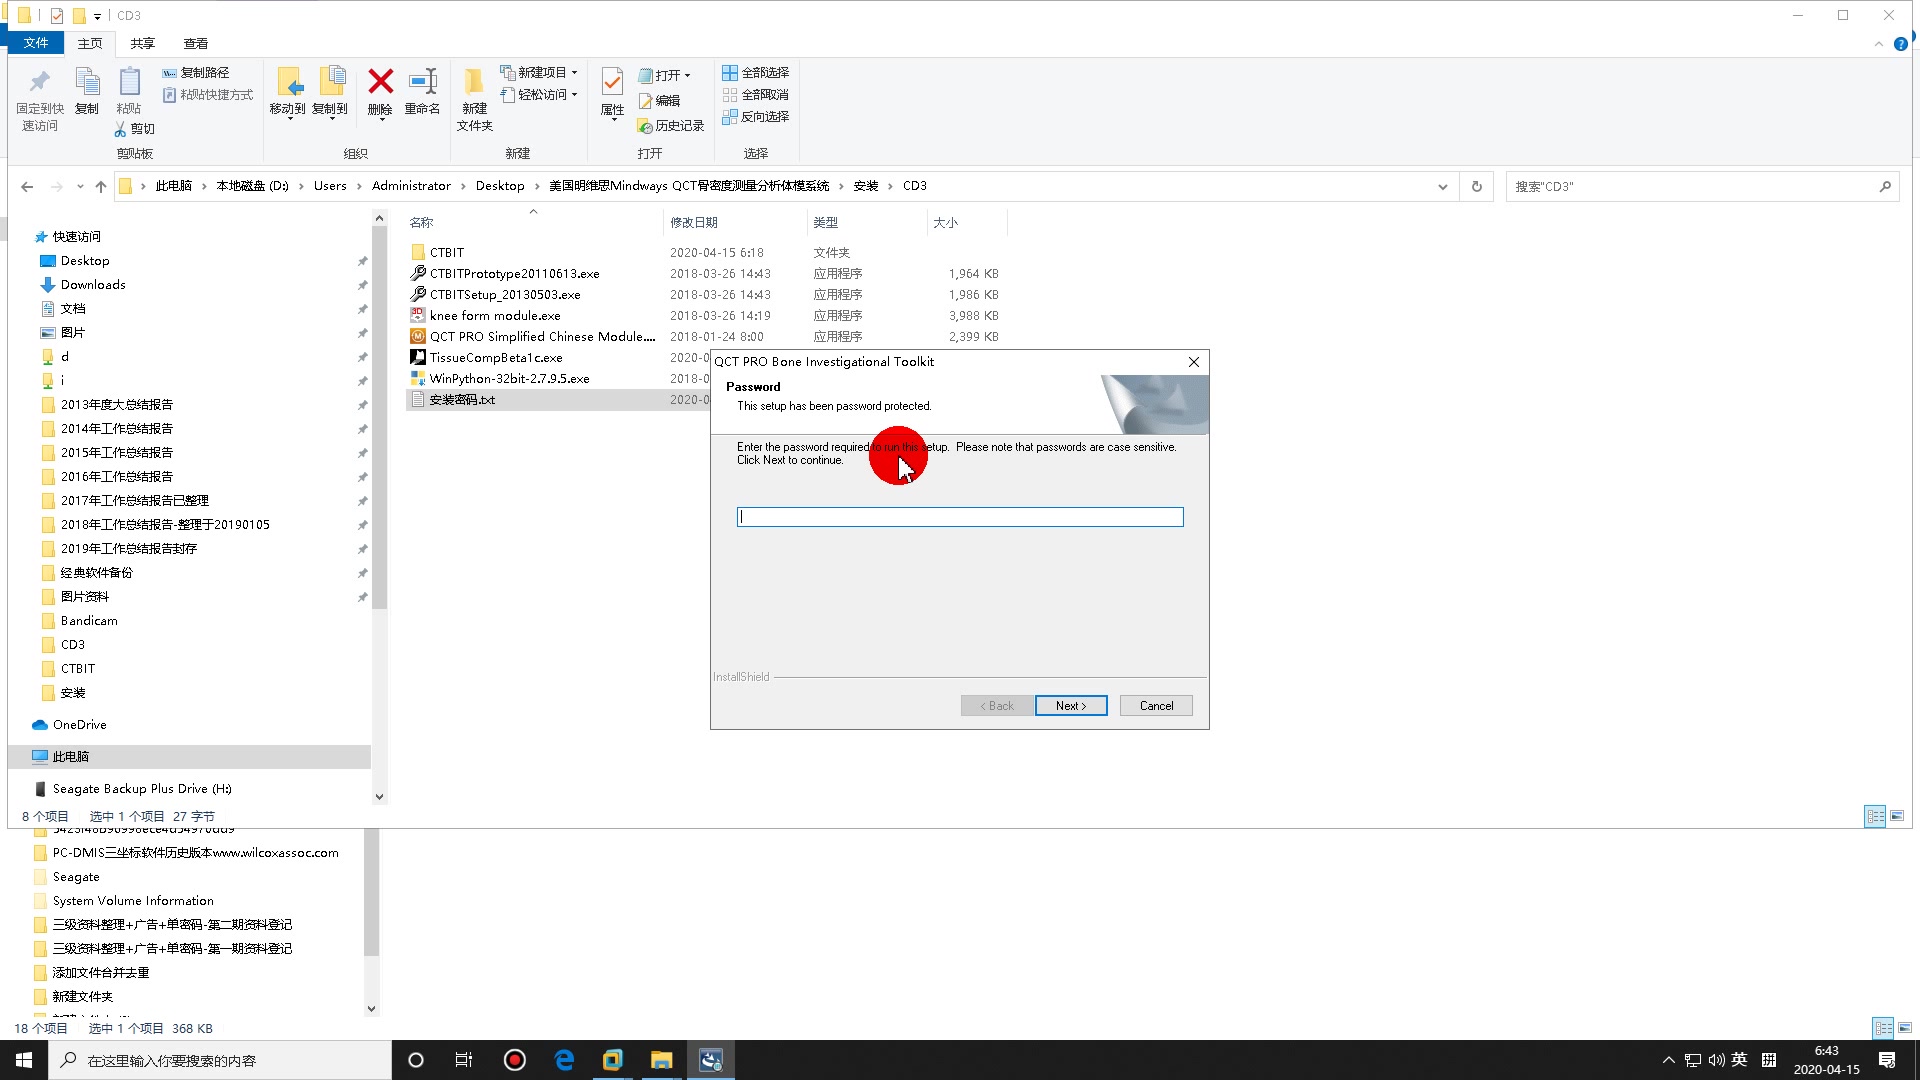
Task: Click Cancel in the installer dialog
Action: point(1156,705)
